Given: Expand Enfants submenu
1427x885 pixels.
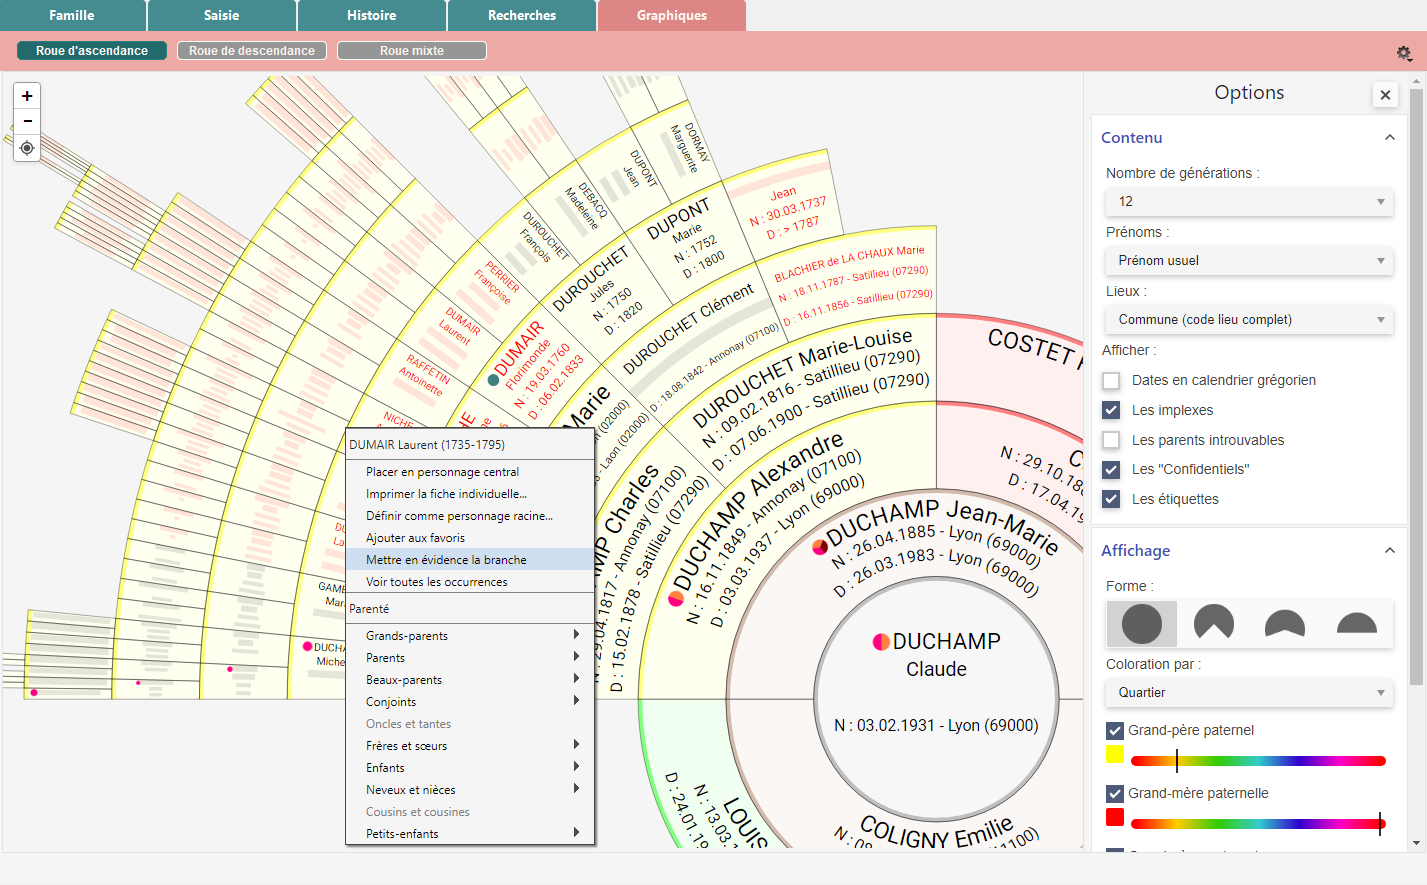Looking at the screenshot, I should point(470,768).
